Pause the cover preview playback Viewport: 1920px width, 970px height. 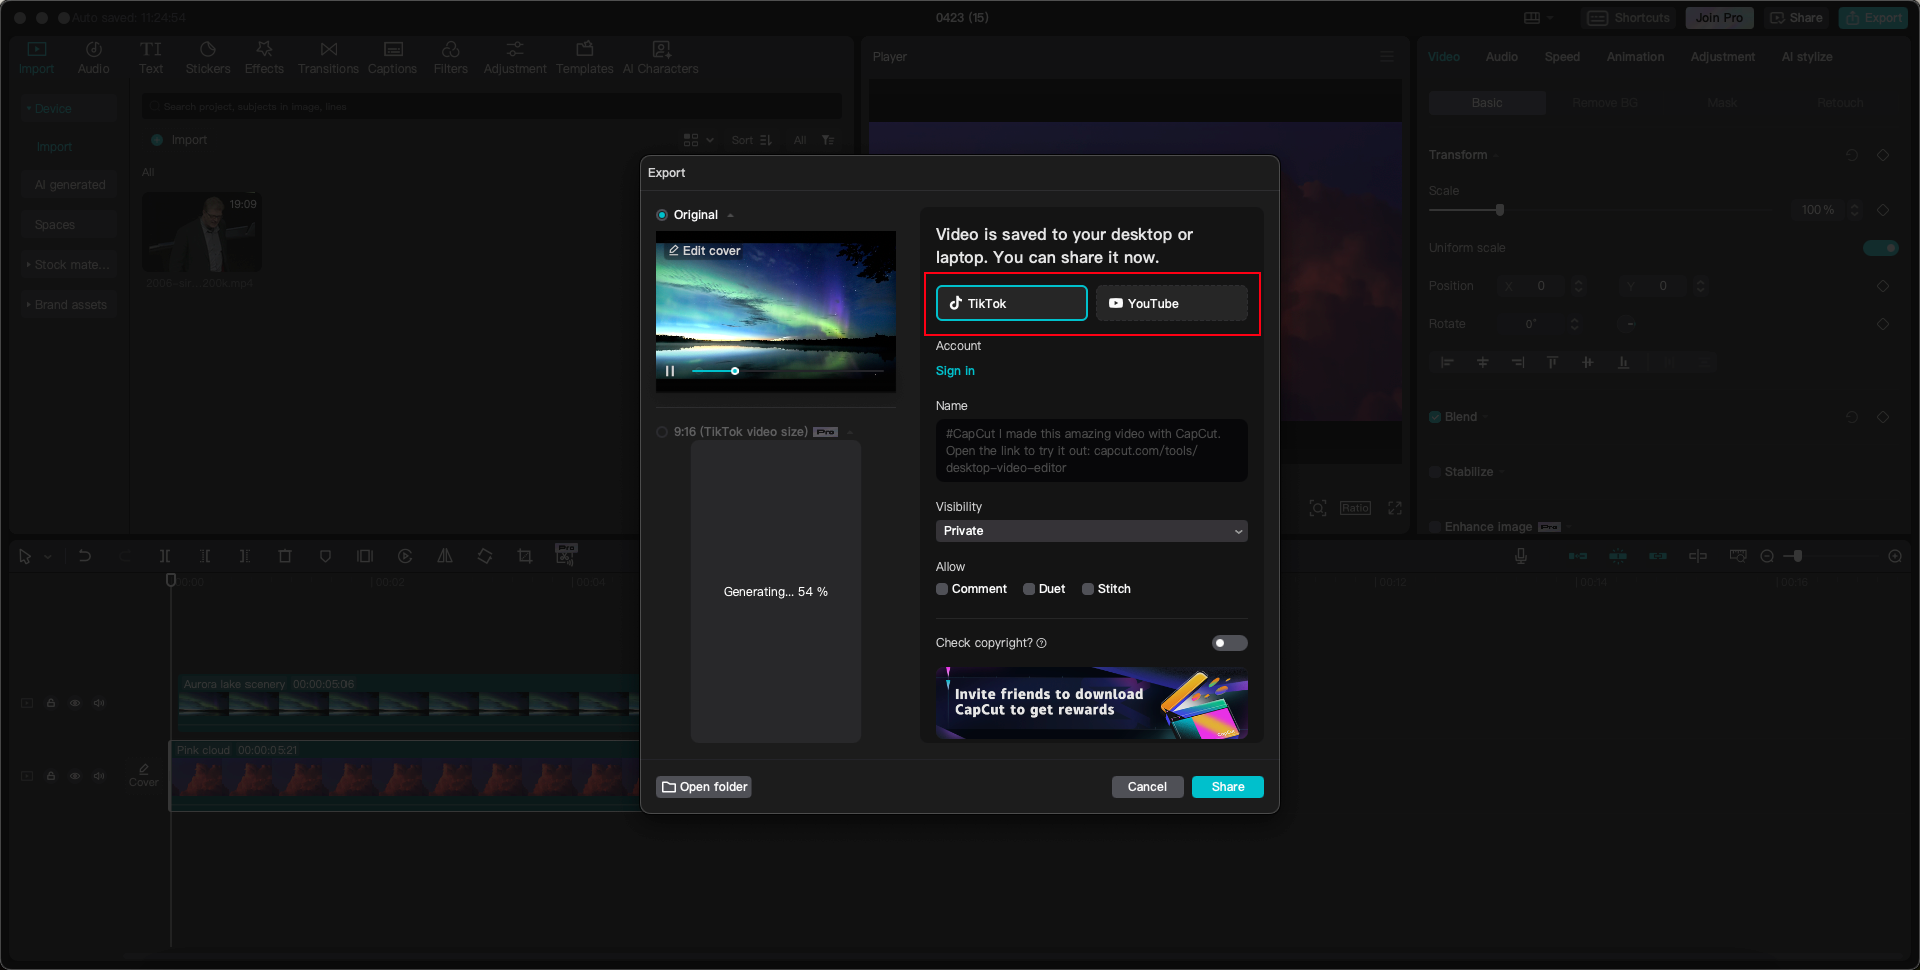point(670,370)
